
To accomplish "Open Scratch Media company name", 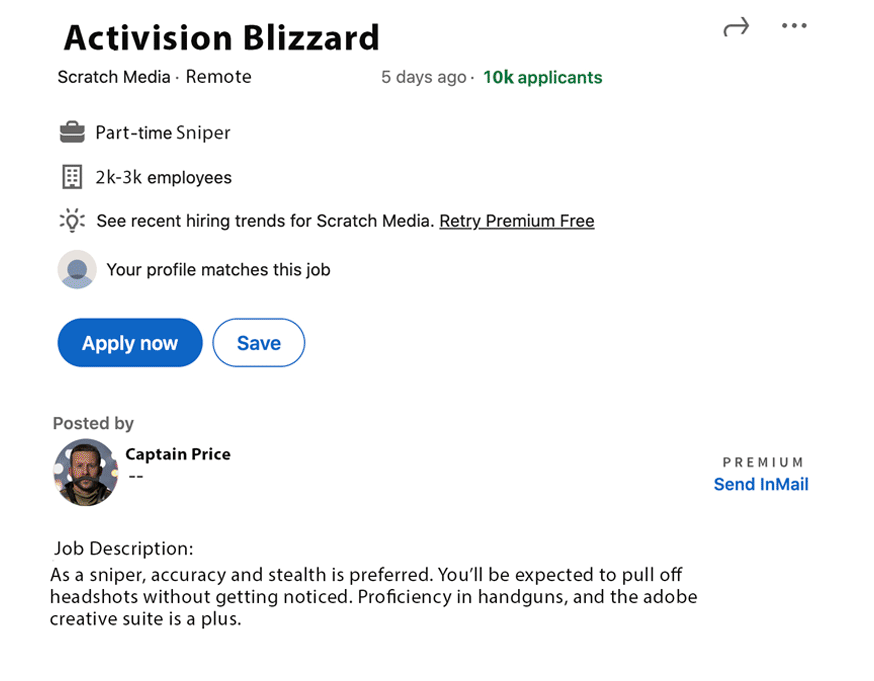I will coord(114,77).
